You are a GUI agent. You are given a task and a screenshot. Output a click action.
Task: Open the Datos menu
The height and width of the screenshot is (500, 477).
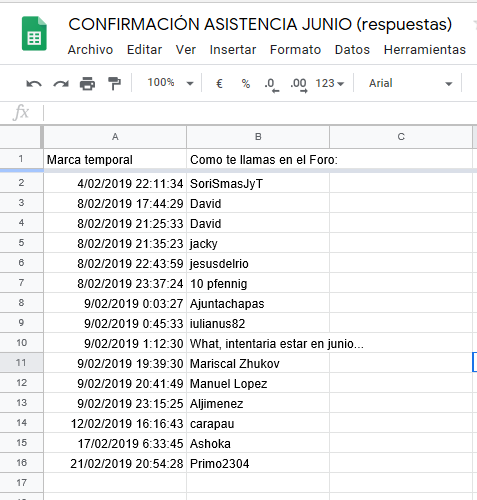click(x=352, y=50)
